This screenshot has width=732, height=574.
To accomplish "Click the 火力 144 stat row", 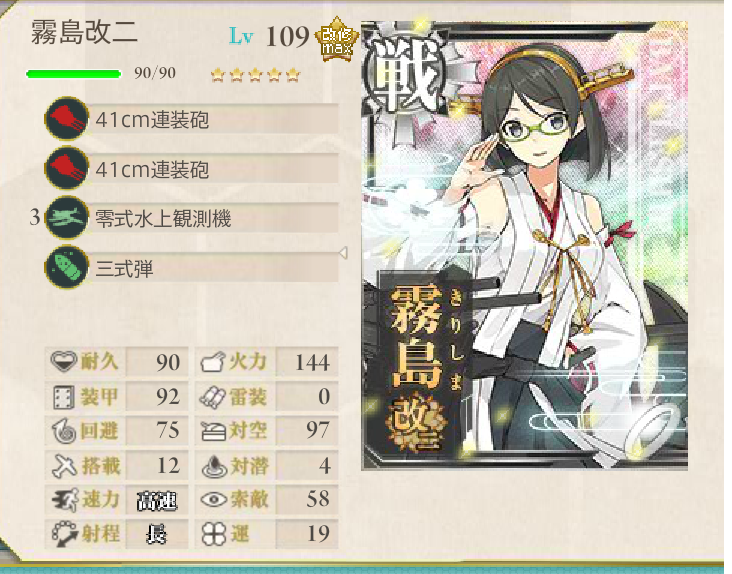I will pyautogui.click(x=266, y=362).
